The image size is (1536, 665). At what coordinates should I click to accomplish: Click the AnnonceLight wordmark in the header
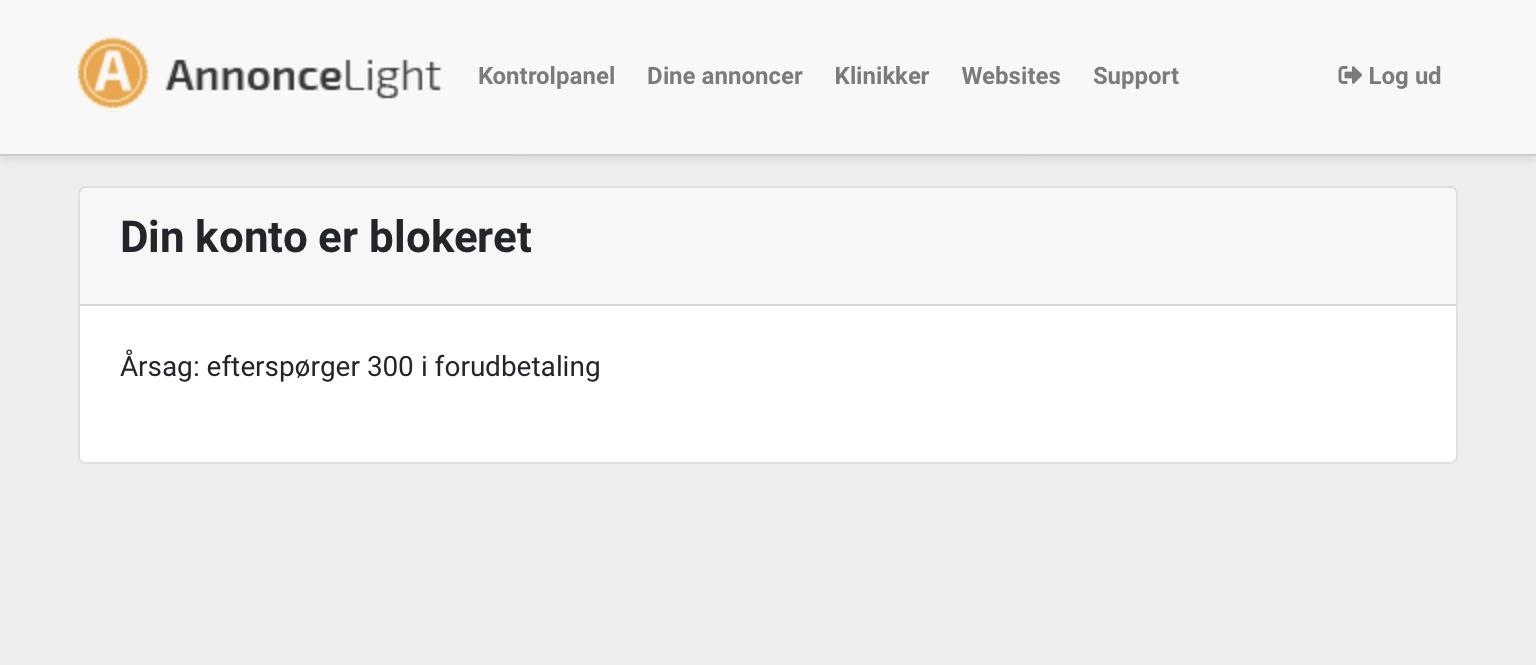point(303,76)
